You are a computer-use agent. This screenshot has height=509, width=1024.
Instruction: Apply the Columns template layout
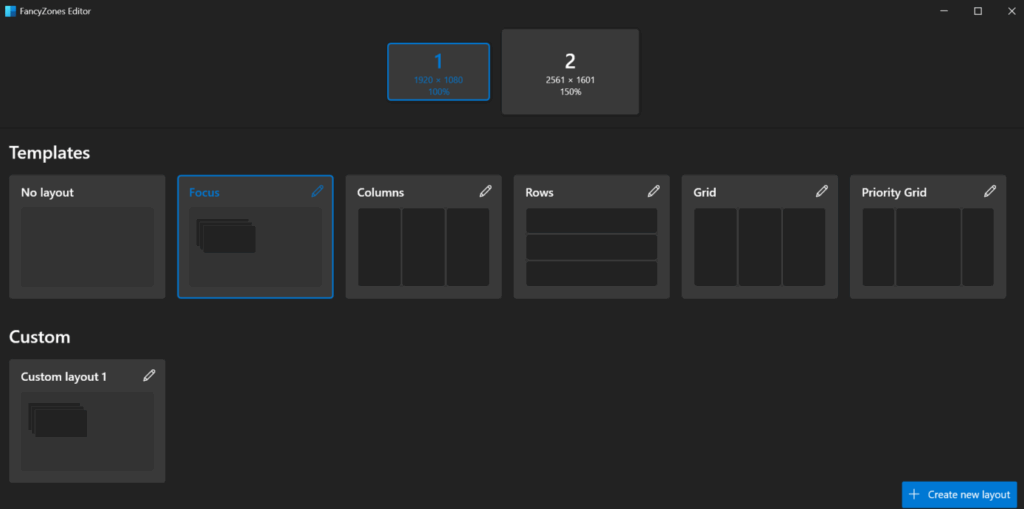pos(423,237)
